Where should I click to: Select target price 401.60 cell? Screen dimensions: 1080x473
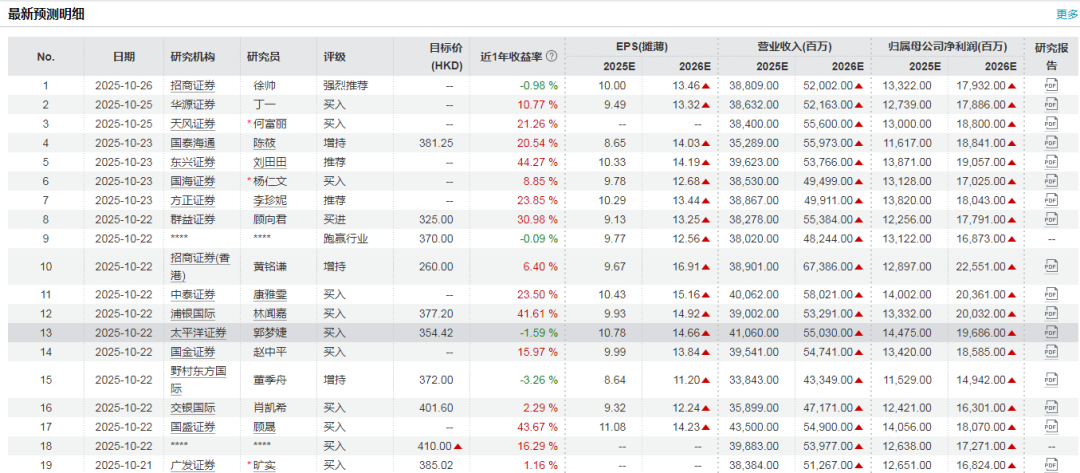(437, 408)
